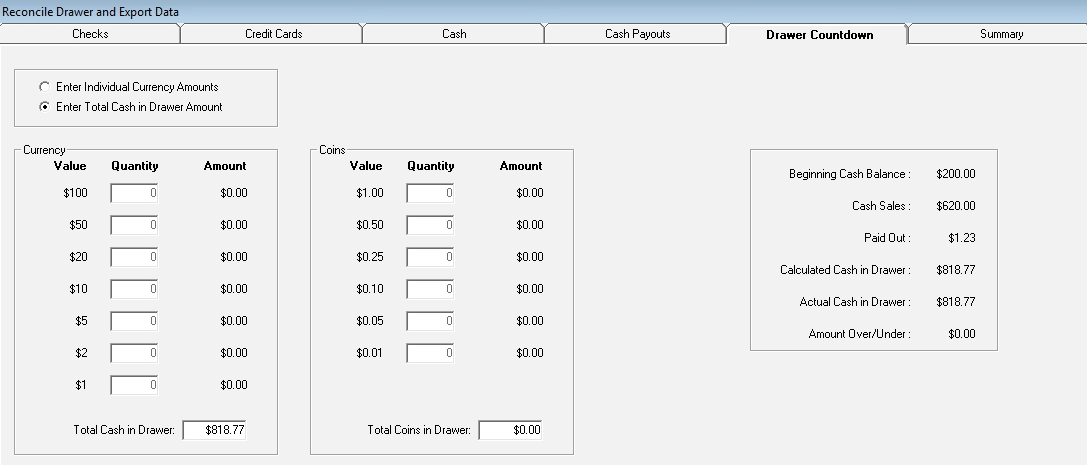View the Summary tab
The image size is (1087, 465).
(1001, 34)
